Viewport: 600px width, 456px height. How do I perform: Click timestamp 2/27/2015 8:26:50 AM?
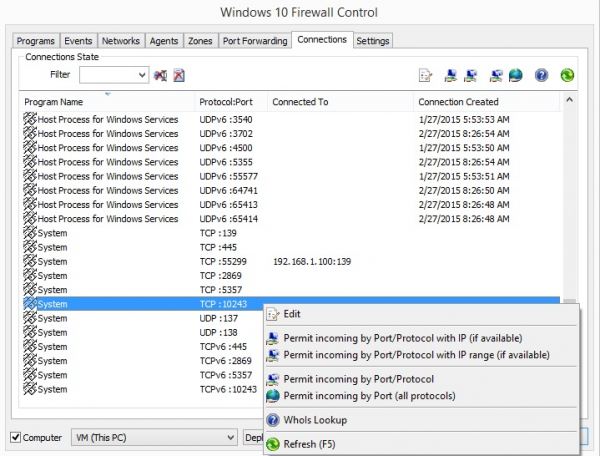pos(464,190)
